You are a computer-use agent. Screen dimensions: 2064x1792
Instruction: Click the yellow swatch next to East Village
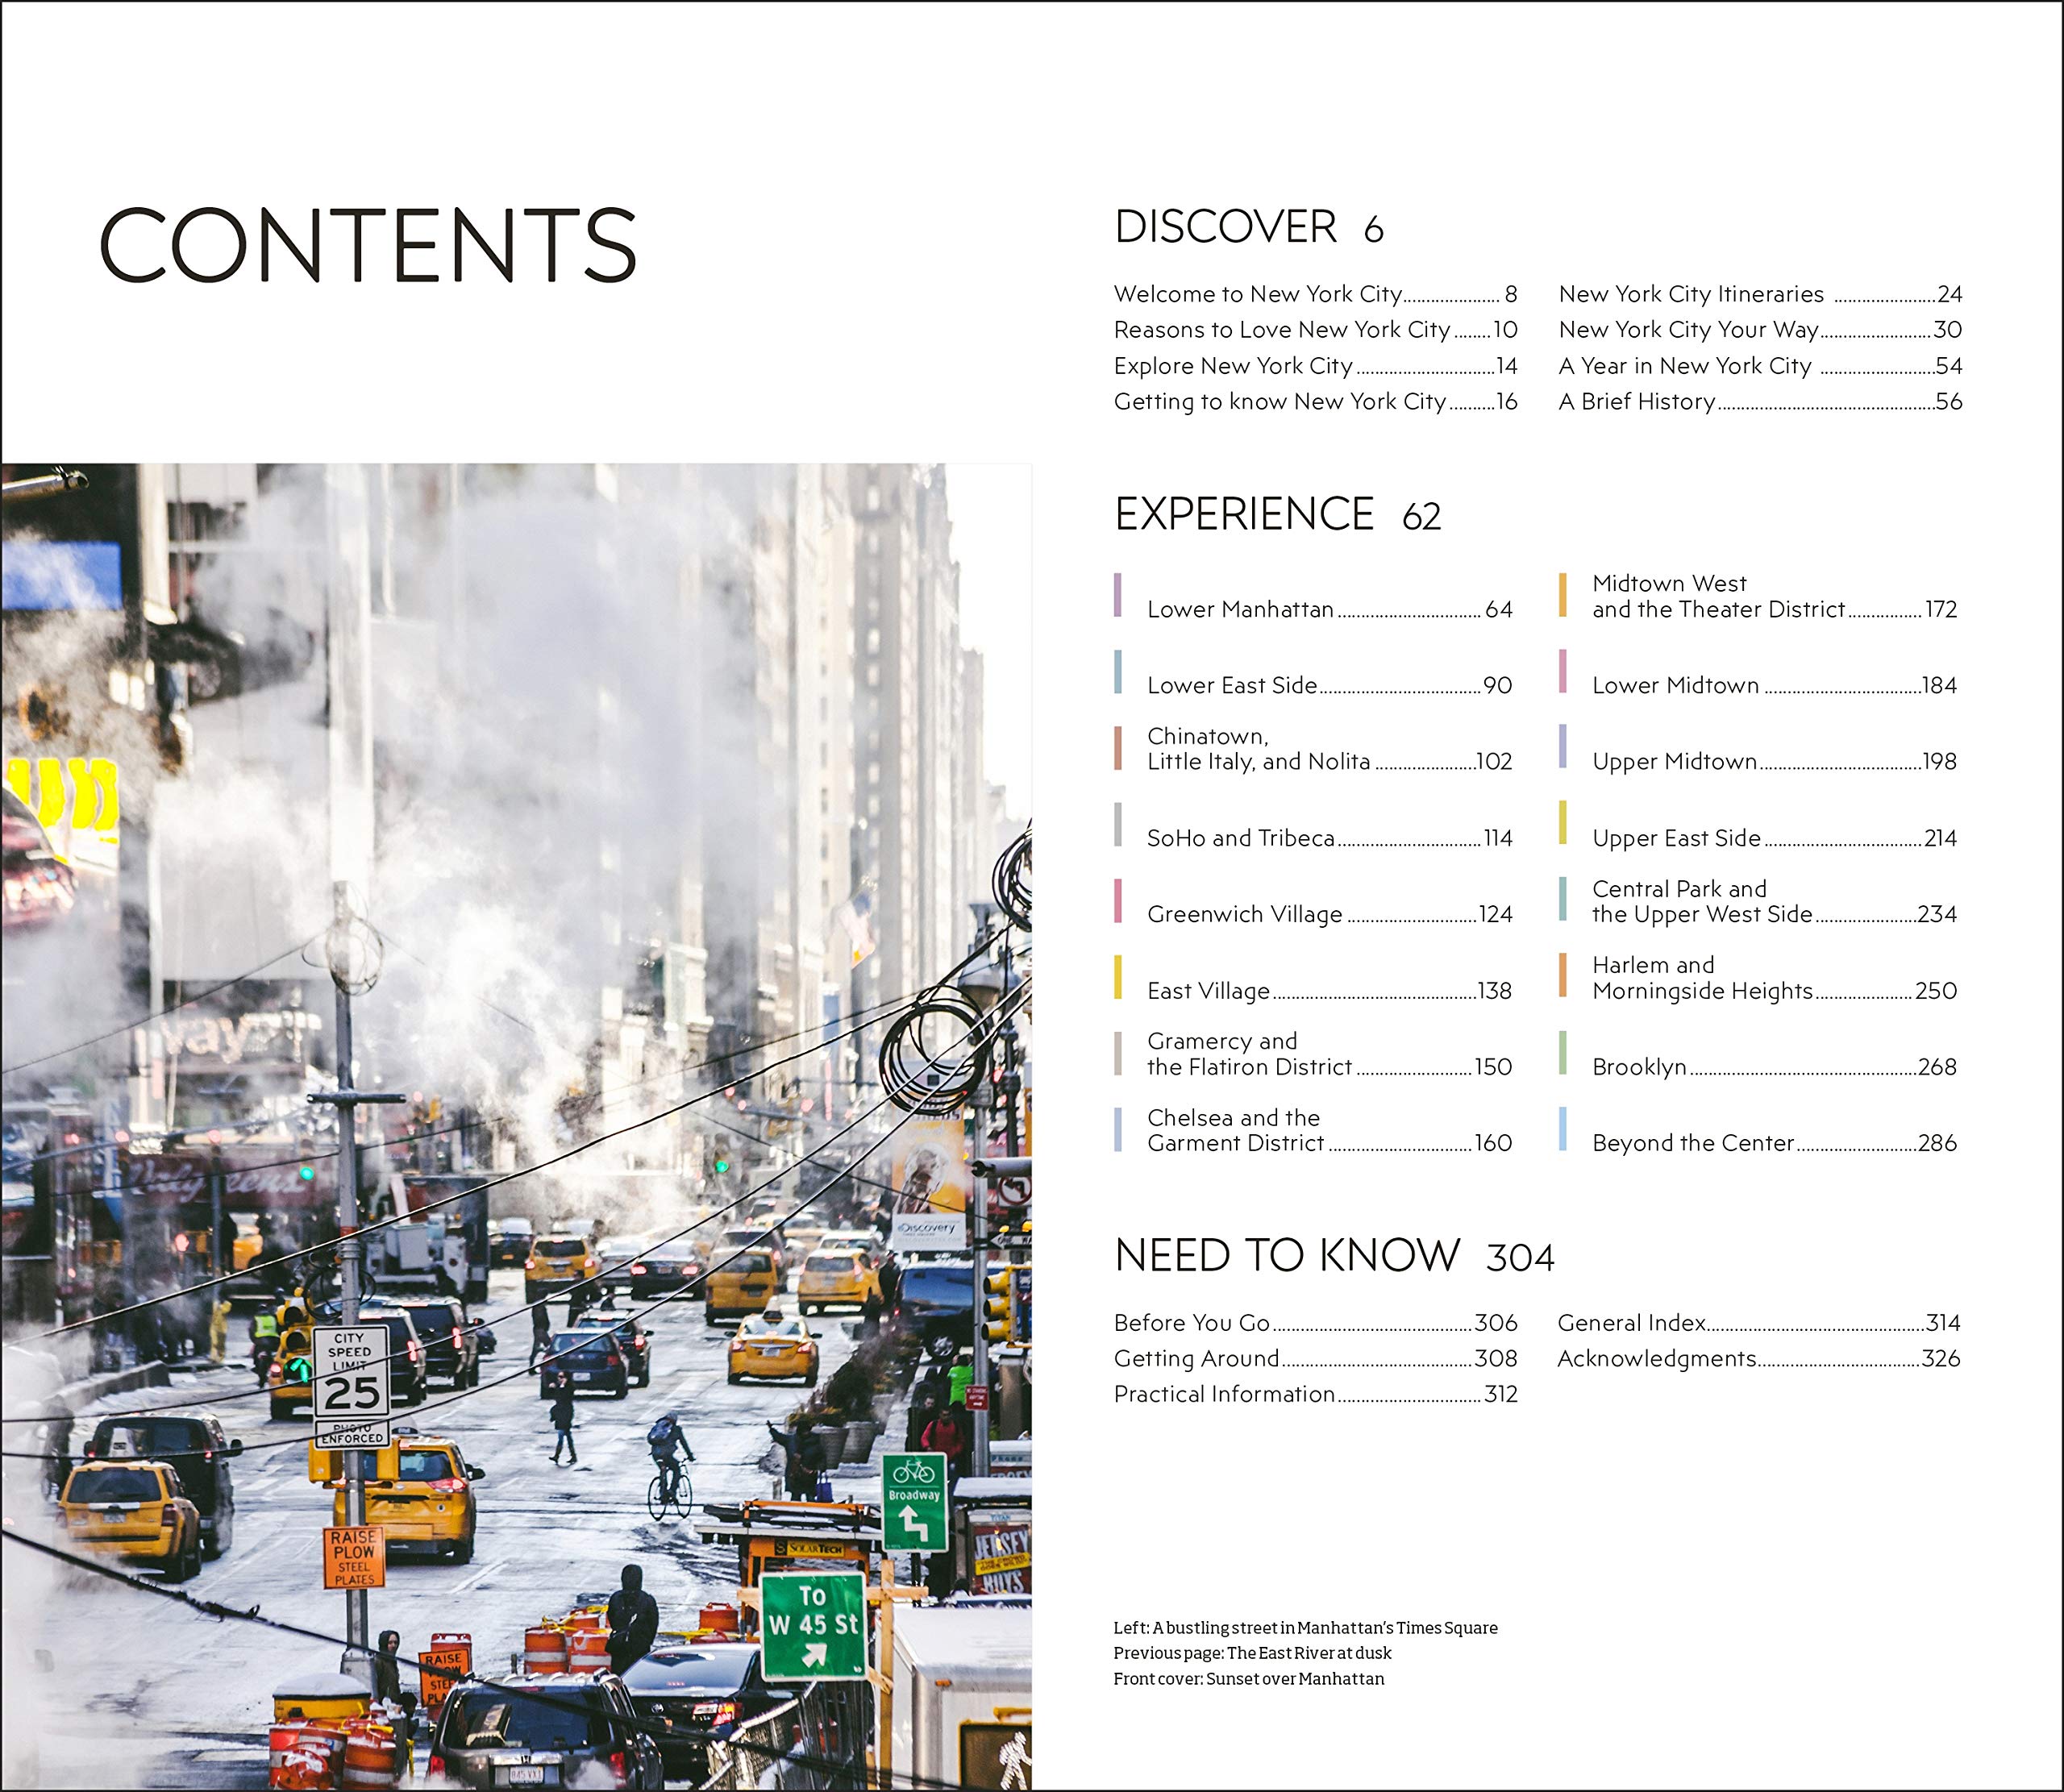[x=1118, y=977]
